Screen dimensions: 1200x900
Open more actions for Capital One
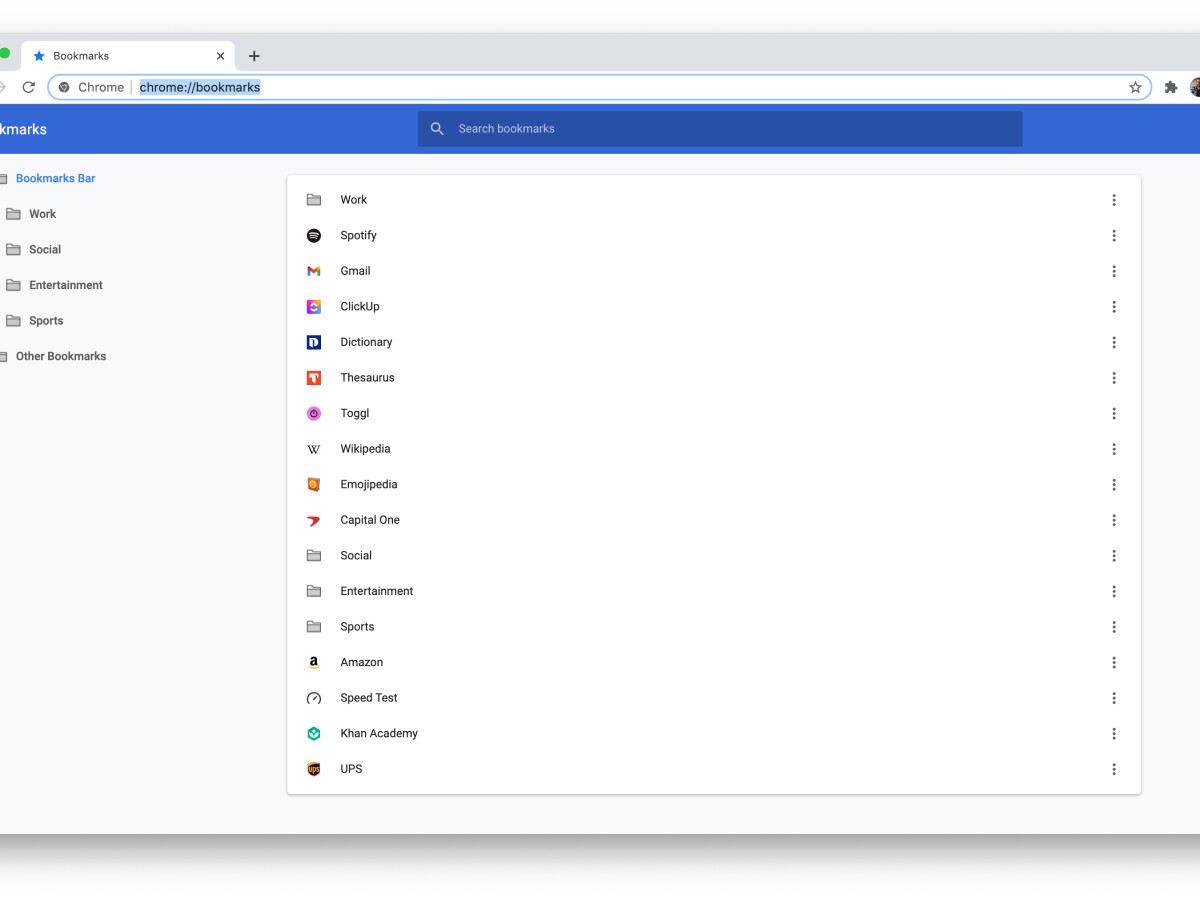(1114, 520)
